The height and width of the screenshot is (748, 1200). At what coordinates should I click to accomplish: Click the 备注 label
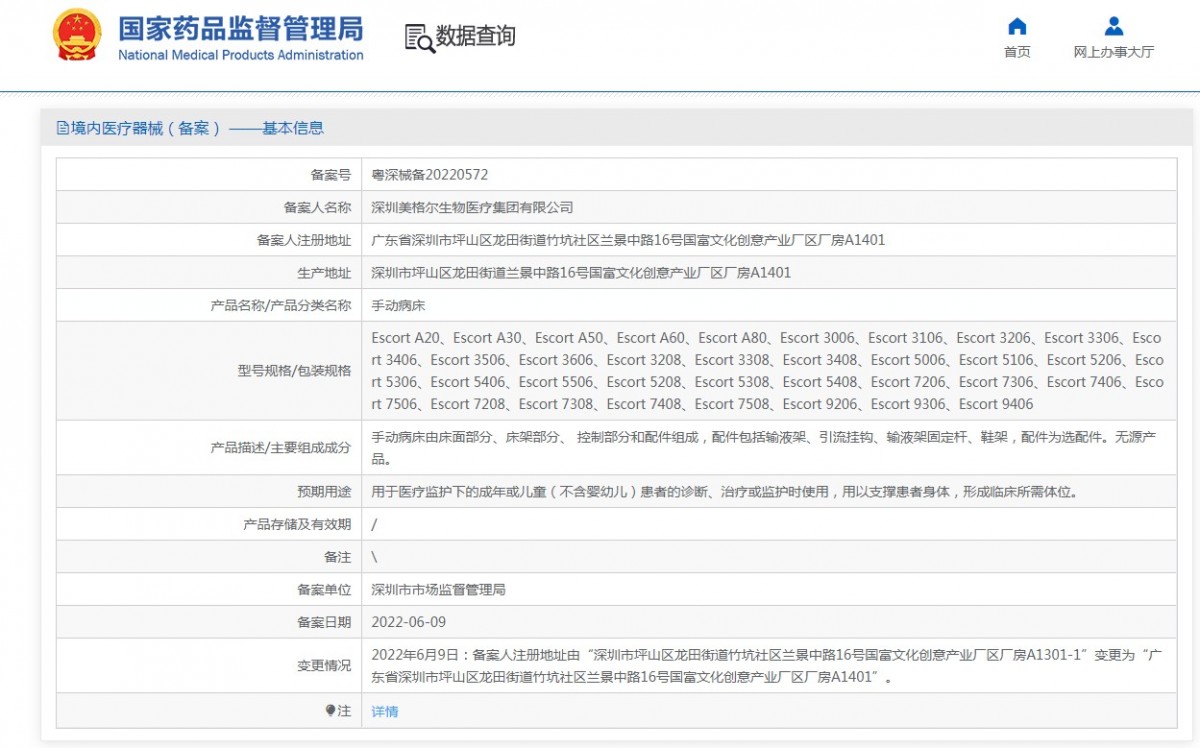click(338, 557)
